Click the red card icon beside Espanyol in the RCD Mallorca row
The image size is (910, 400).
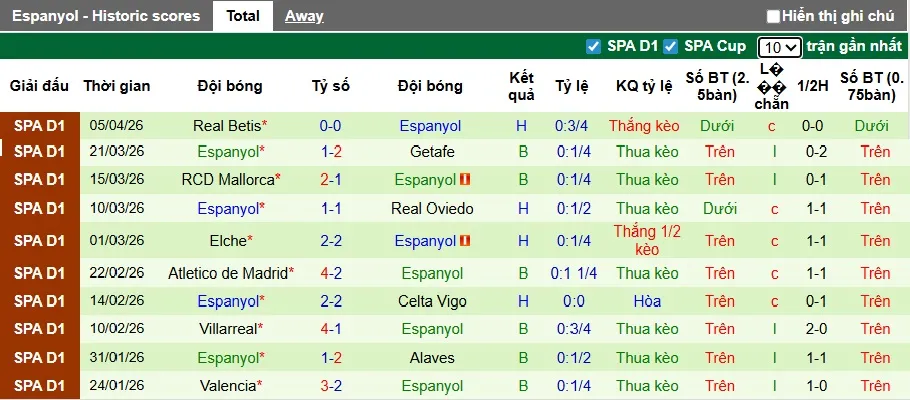465,180
